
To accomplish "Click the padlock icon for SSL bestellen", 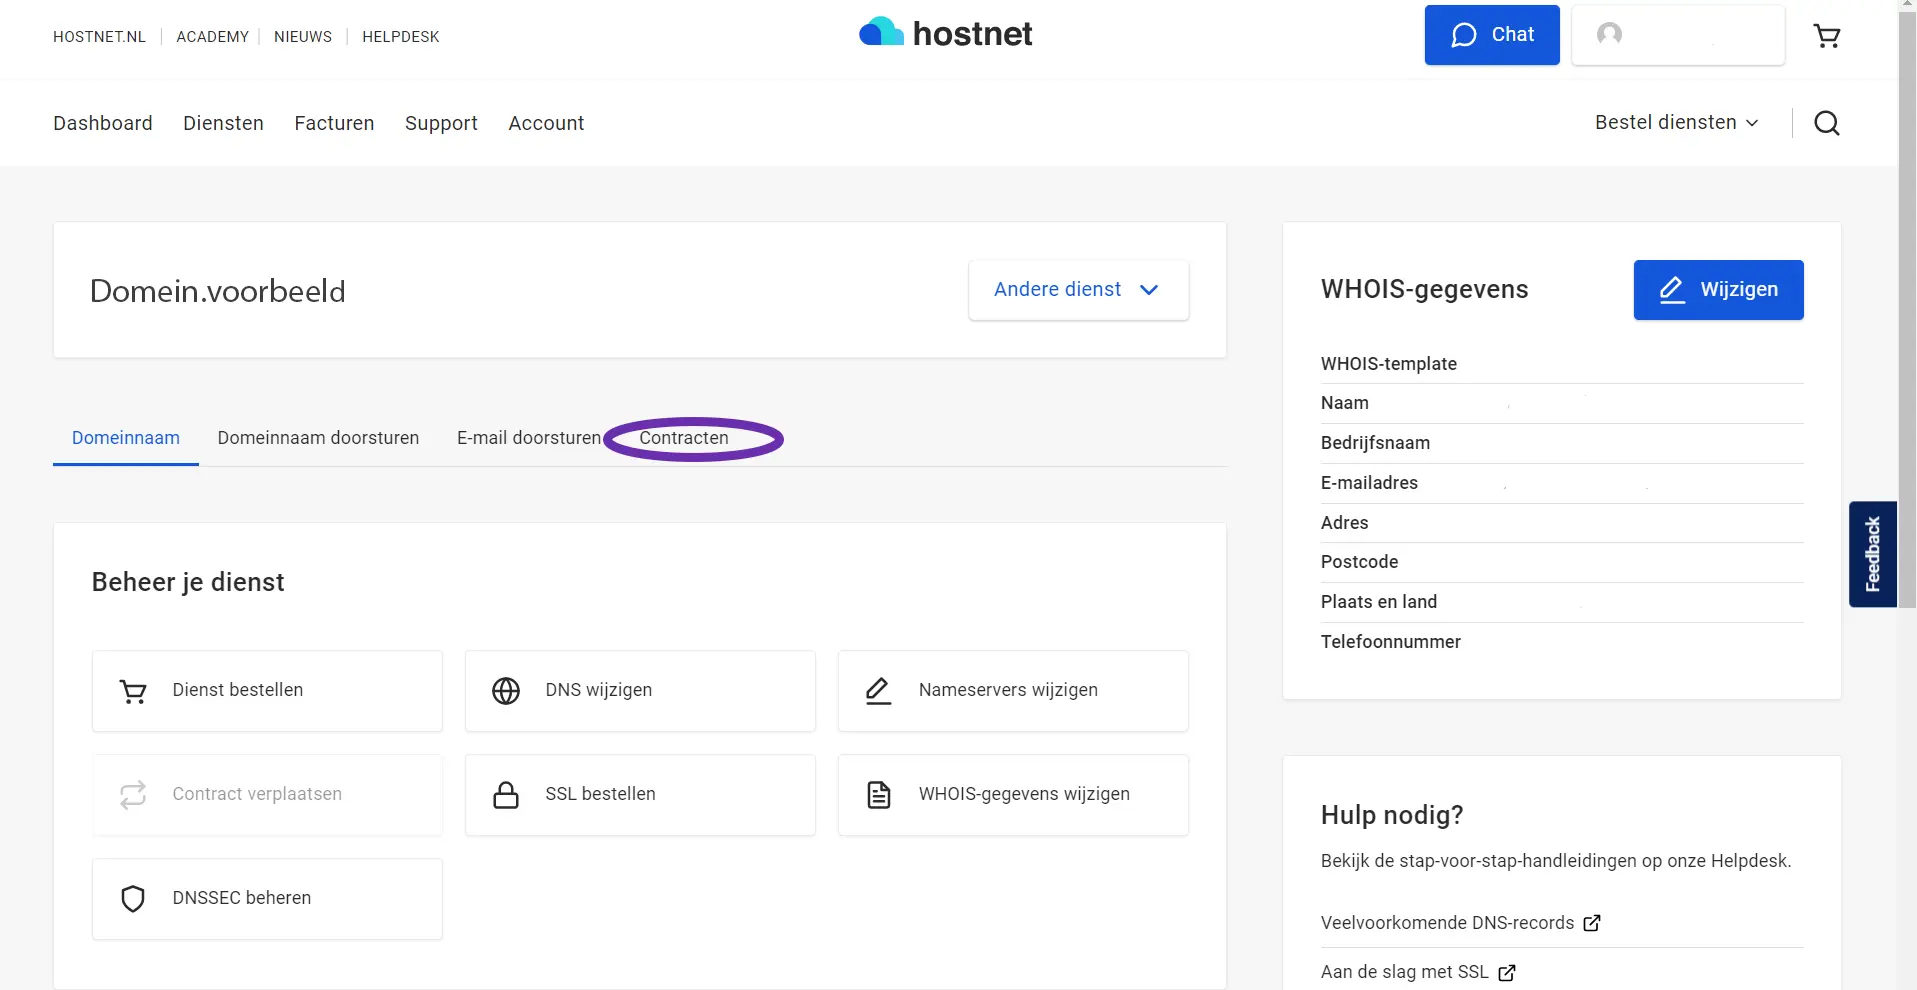I will [x=506, y=795].
